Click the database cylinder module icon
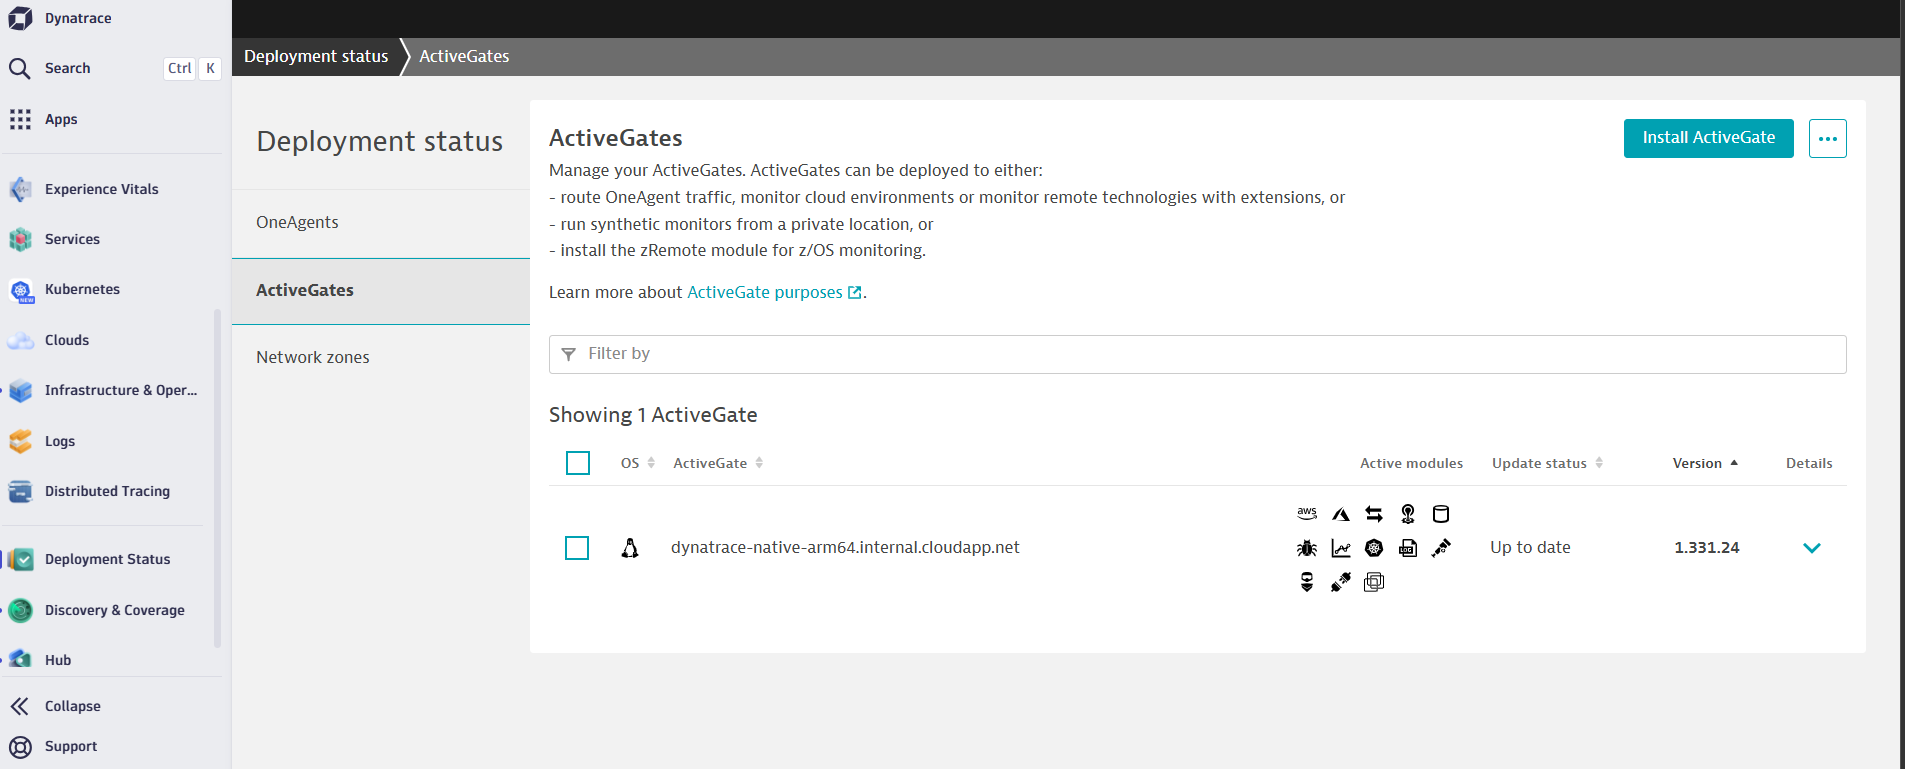1905x769 pixels. coord(1441,514)
